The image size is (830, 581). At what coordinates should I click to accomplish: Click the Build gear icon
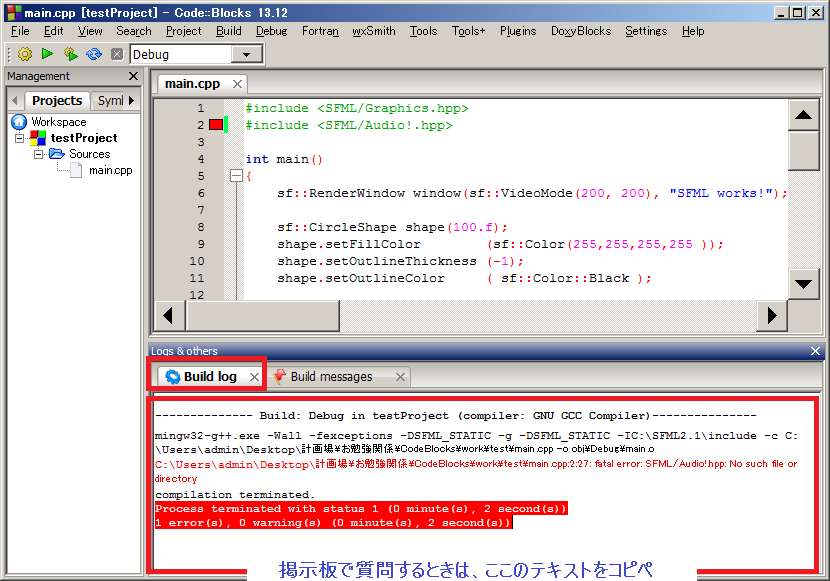25,54
